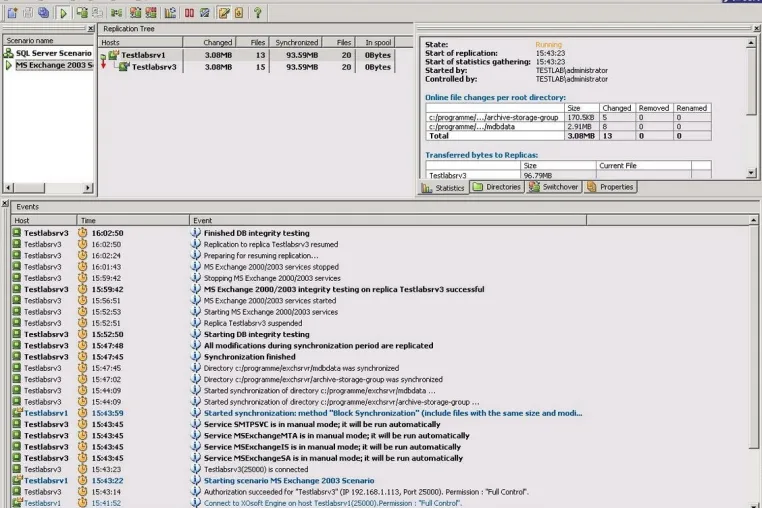
Task: Click host icon of 15:52:51 event row
Action: [17, 323]
